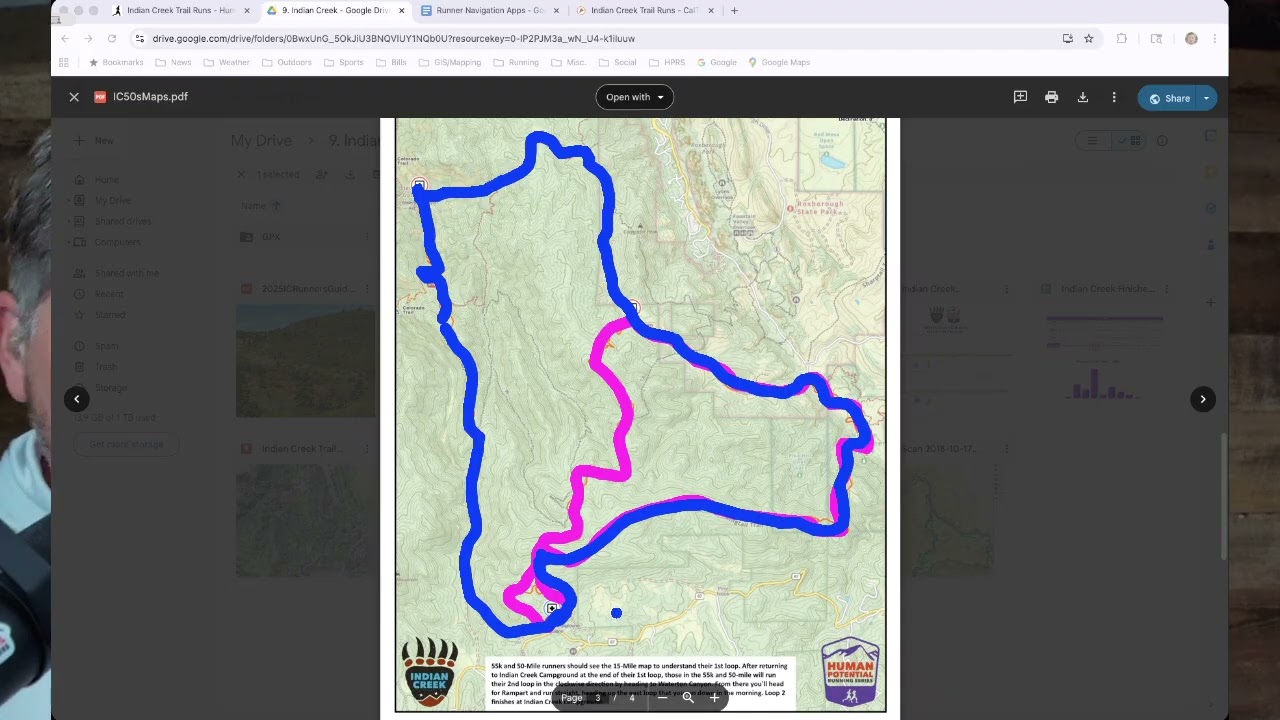Viewport: 1280px width, 720px height.
Task: Zoom in with the plus button
Action: coord(714,698)
